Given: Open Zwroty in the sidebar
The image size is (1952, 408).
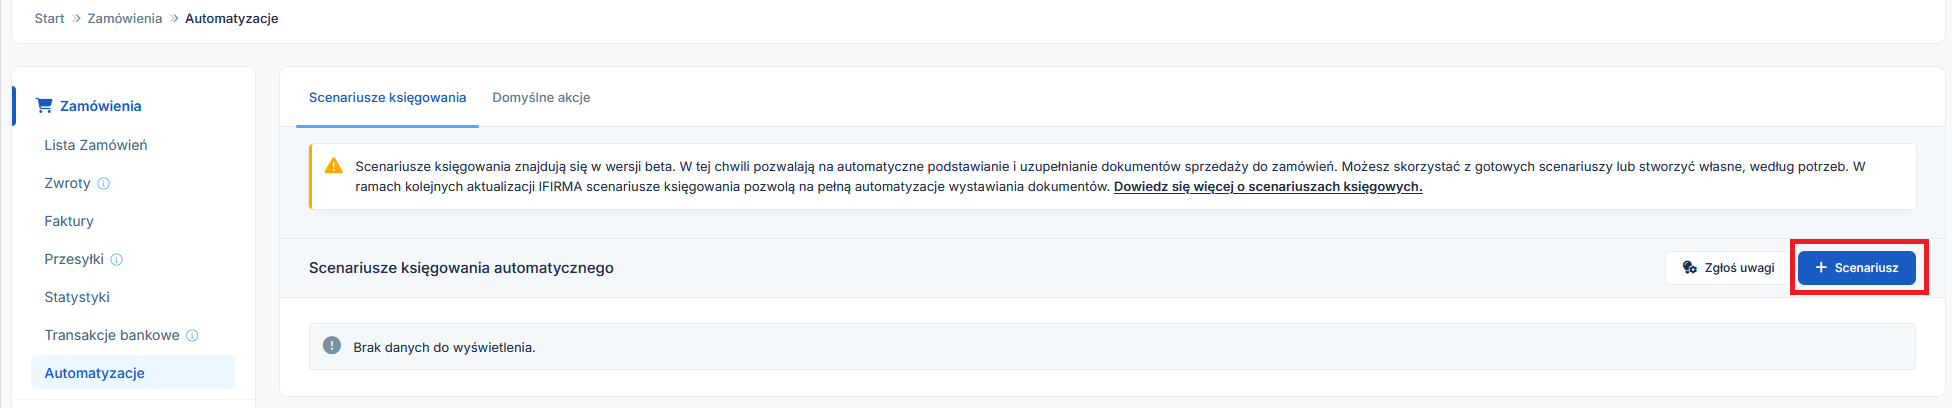Looking at the screenshot, I should [x=67, y=184].
